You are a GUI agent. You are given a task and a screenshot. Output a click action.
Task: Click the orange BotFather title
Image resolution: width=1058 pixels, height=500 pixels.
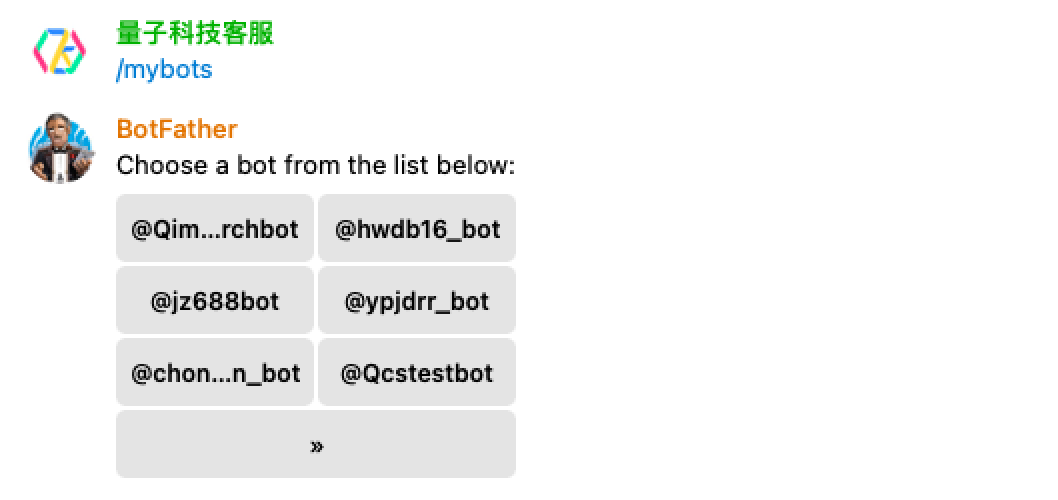(177, 129)
